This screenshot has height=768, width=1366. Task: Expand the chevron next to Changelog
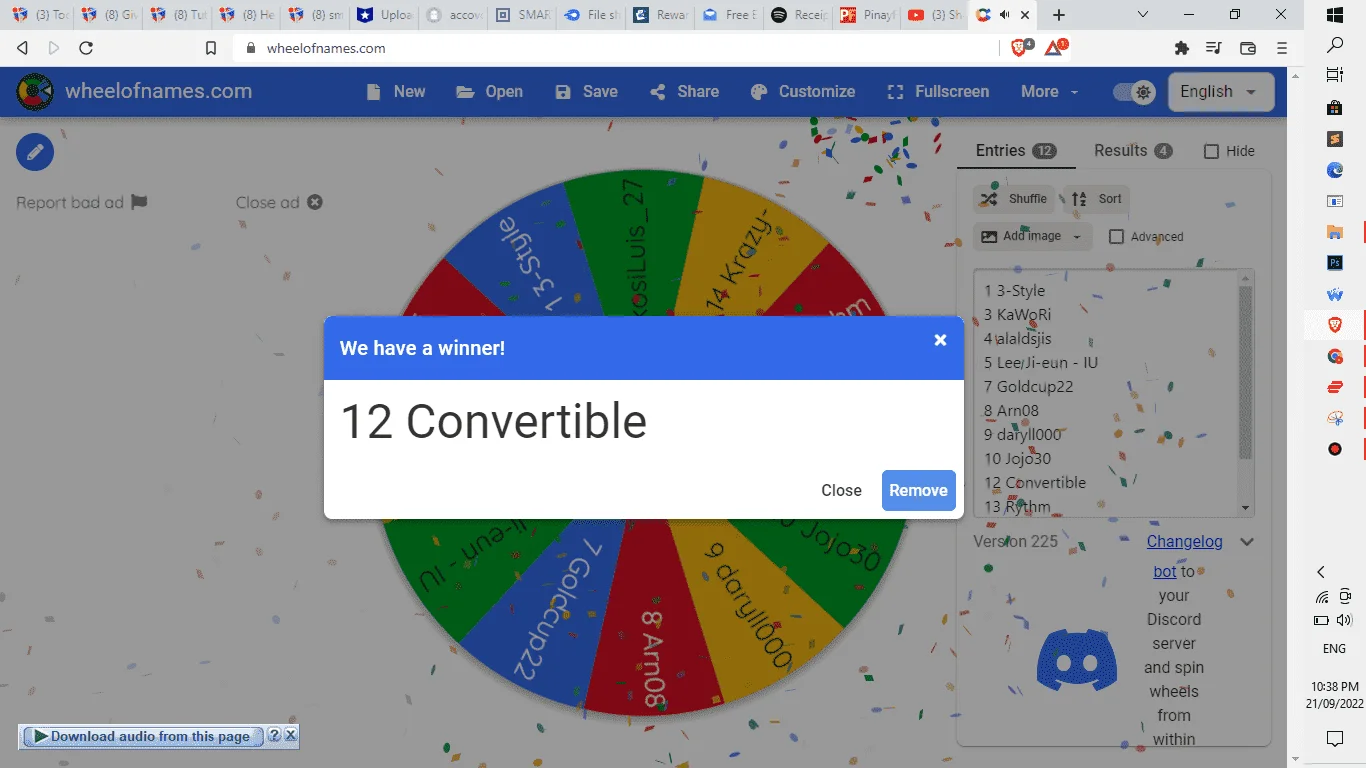pos(1247,542)
